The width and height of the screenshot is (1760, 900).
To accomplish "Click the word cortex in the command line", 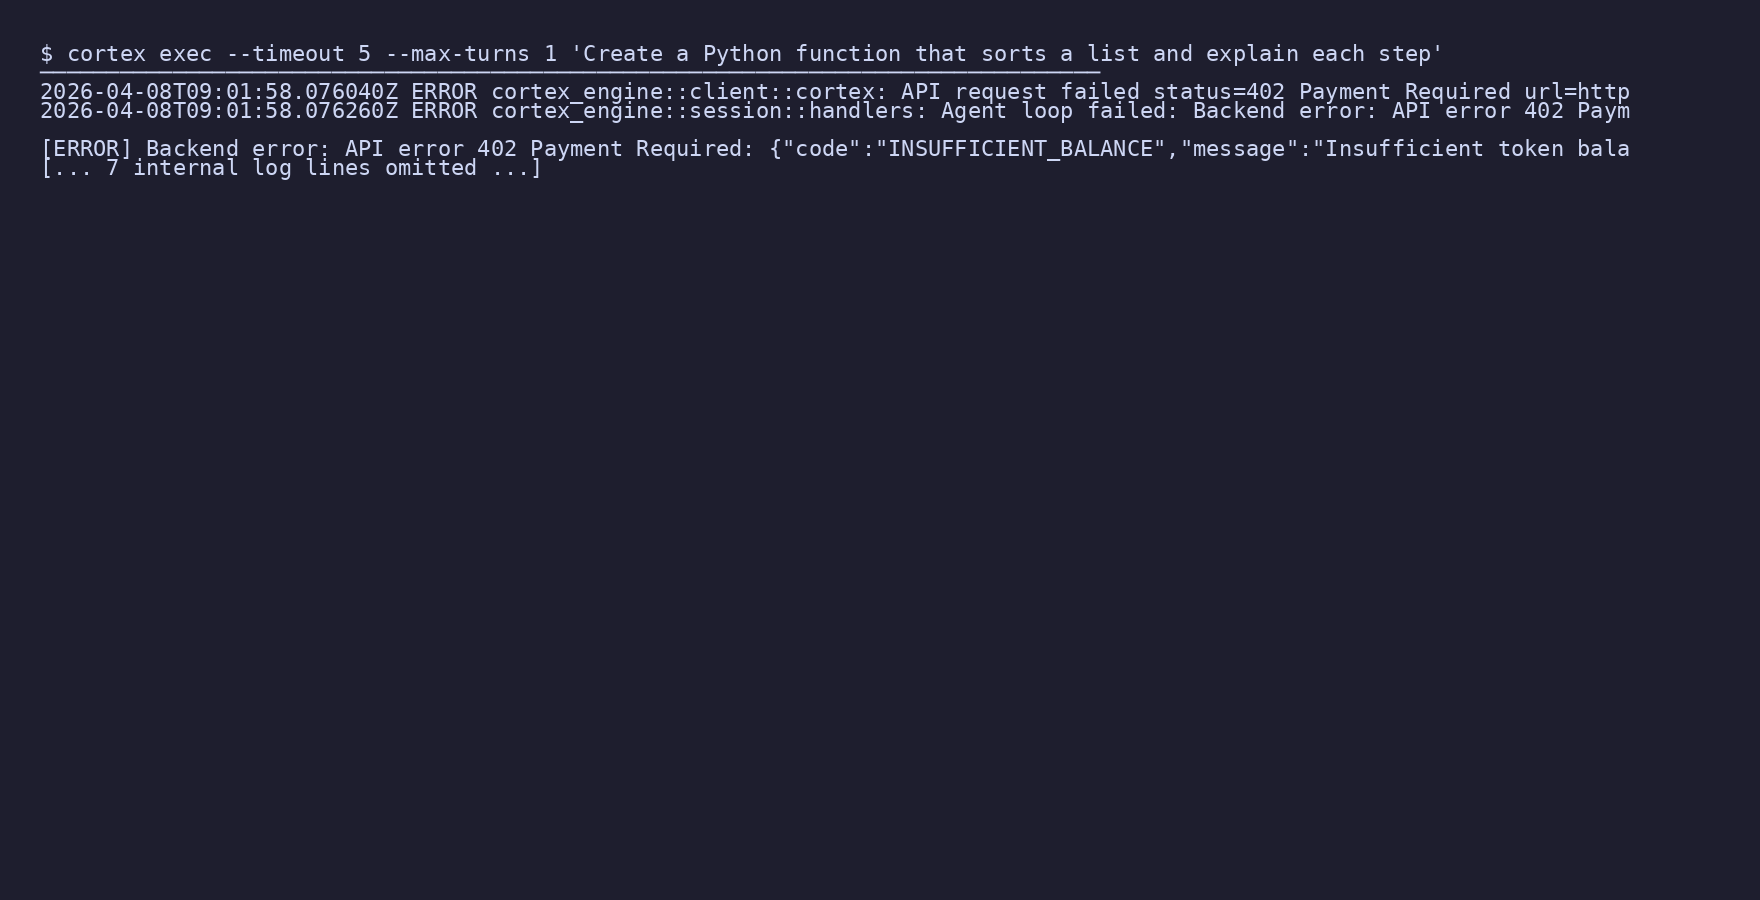I will [x=106, y=54].
